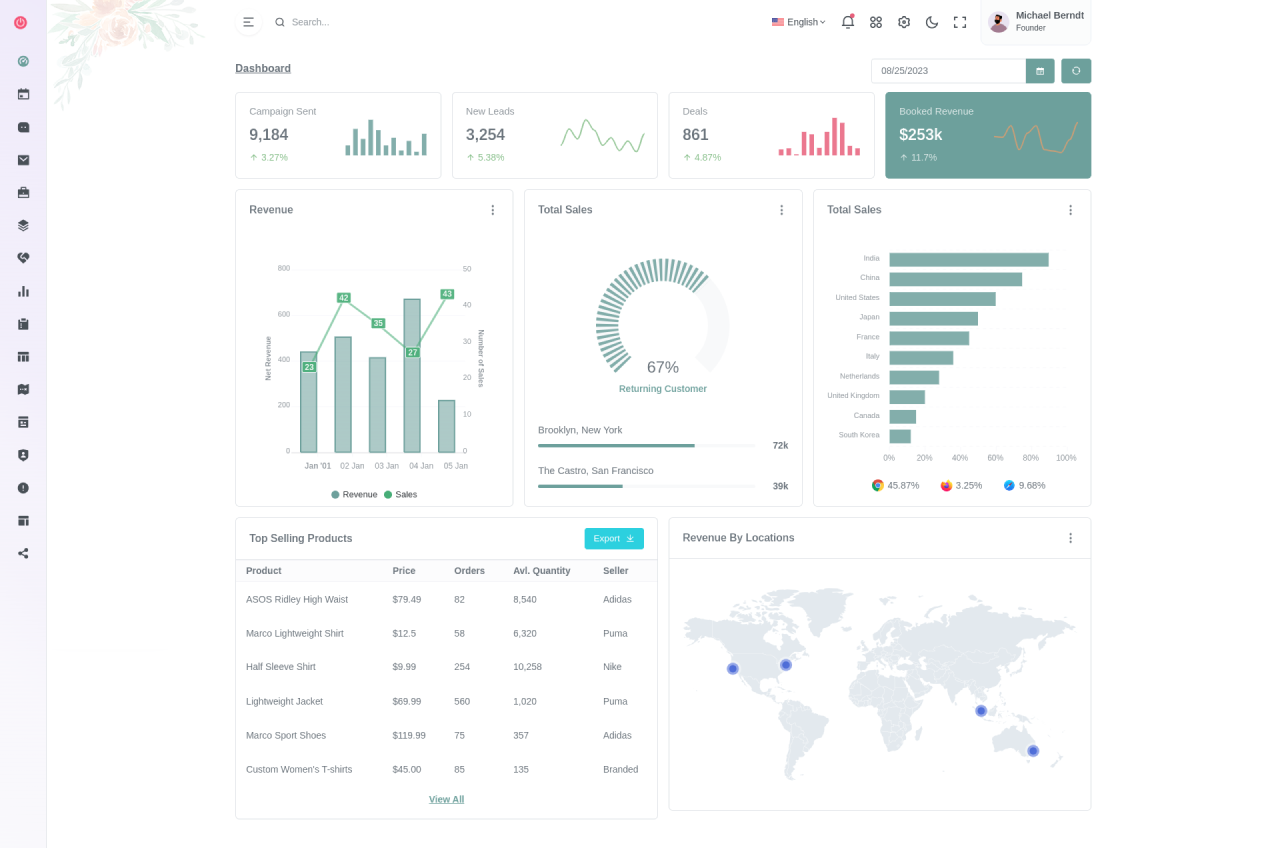Open Revenue By Locations three-dot menu
Image resolution: width=1280 pixels, height=848 pixels.
(1070, 538)
